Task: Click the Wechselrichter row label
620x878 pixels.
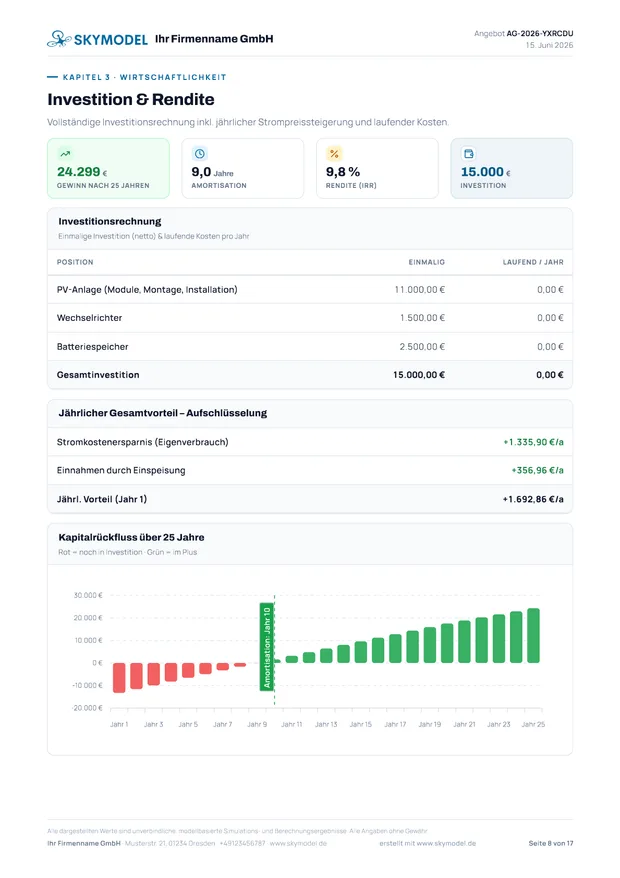Action: click(x=89, y=317)
